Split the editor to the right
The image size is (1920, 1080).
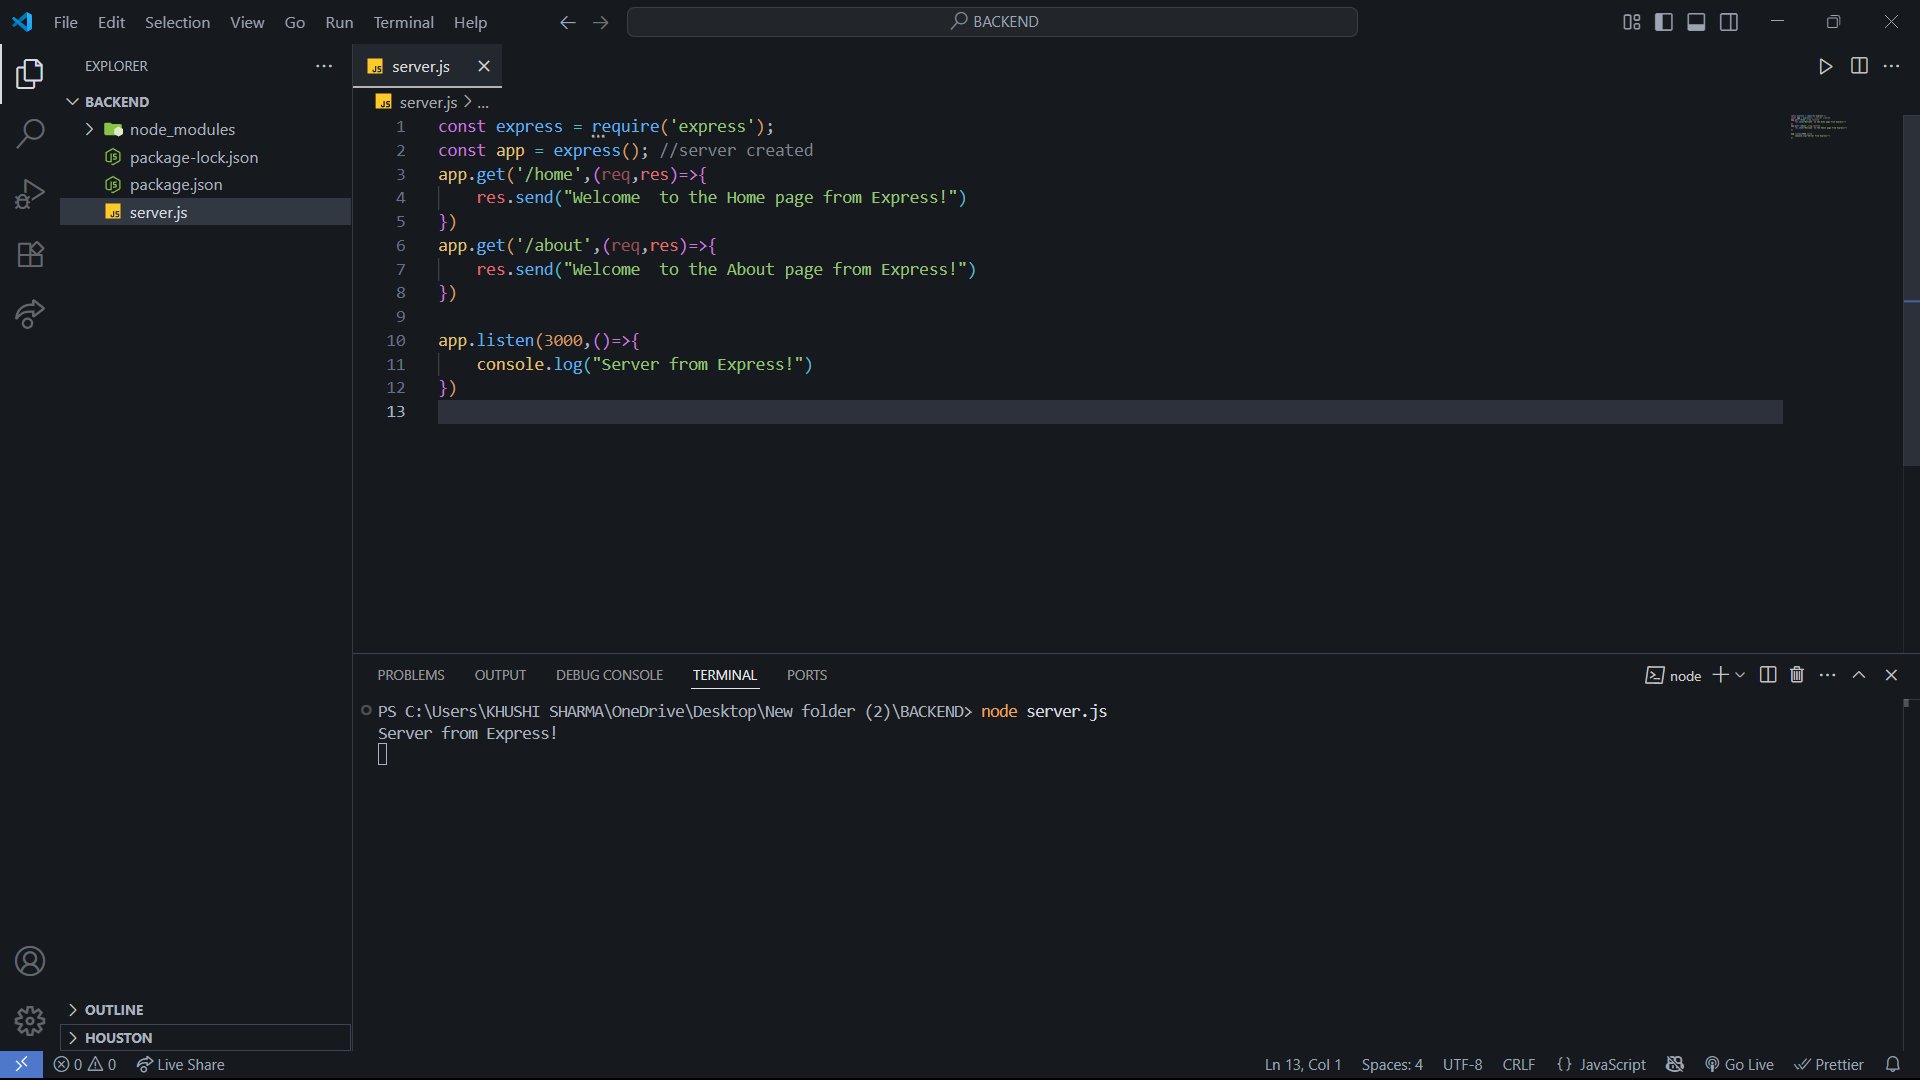[x=1859, y=66]
